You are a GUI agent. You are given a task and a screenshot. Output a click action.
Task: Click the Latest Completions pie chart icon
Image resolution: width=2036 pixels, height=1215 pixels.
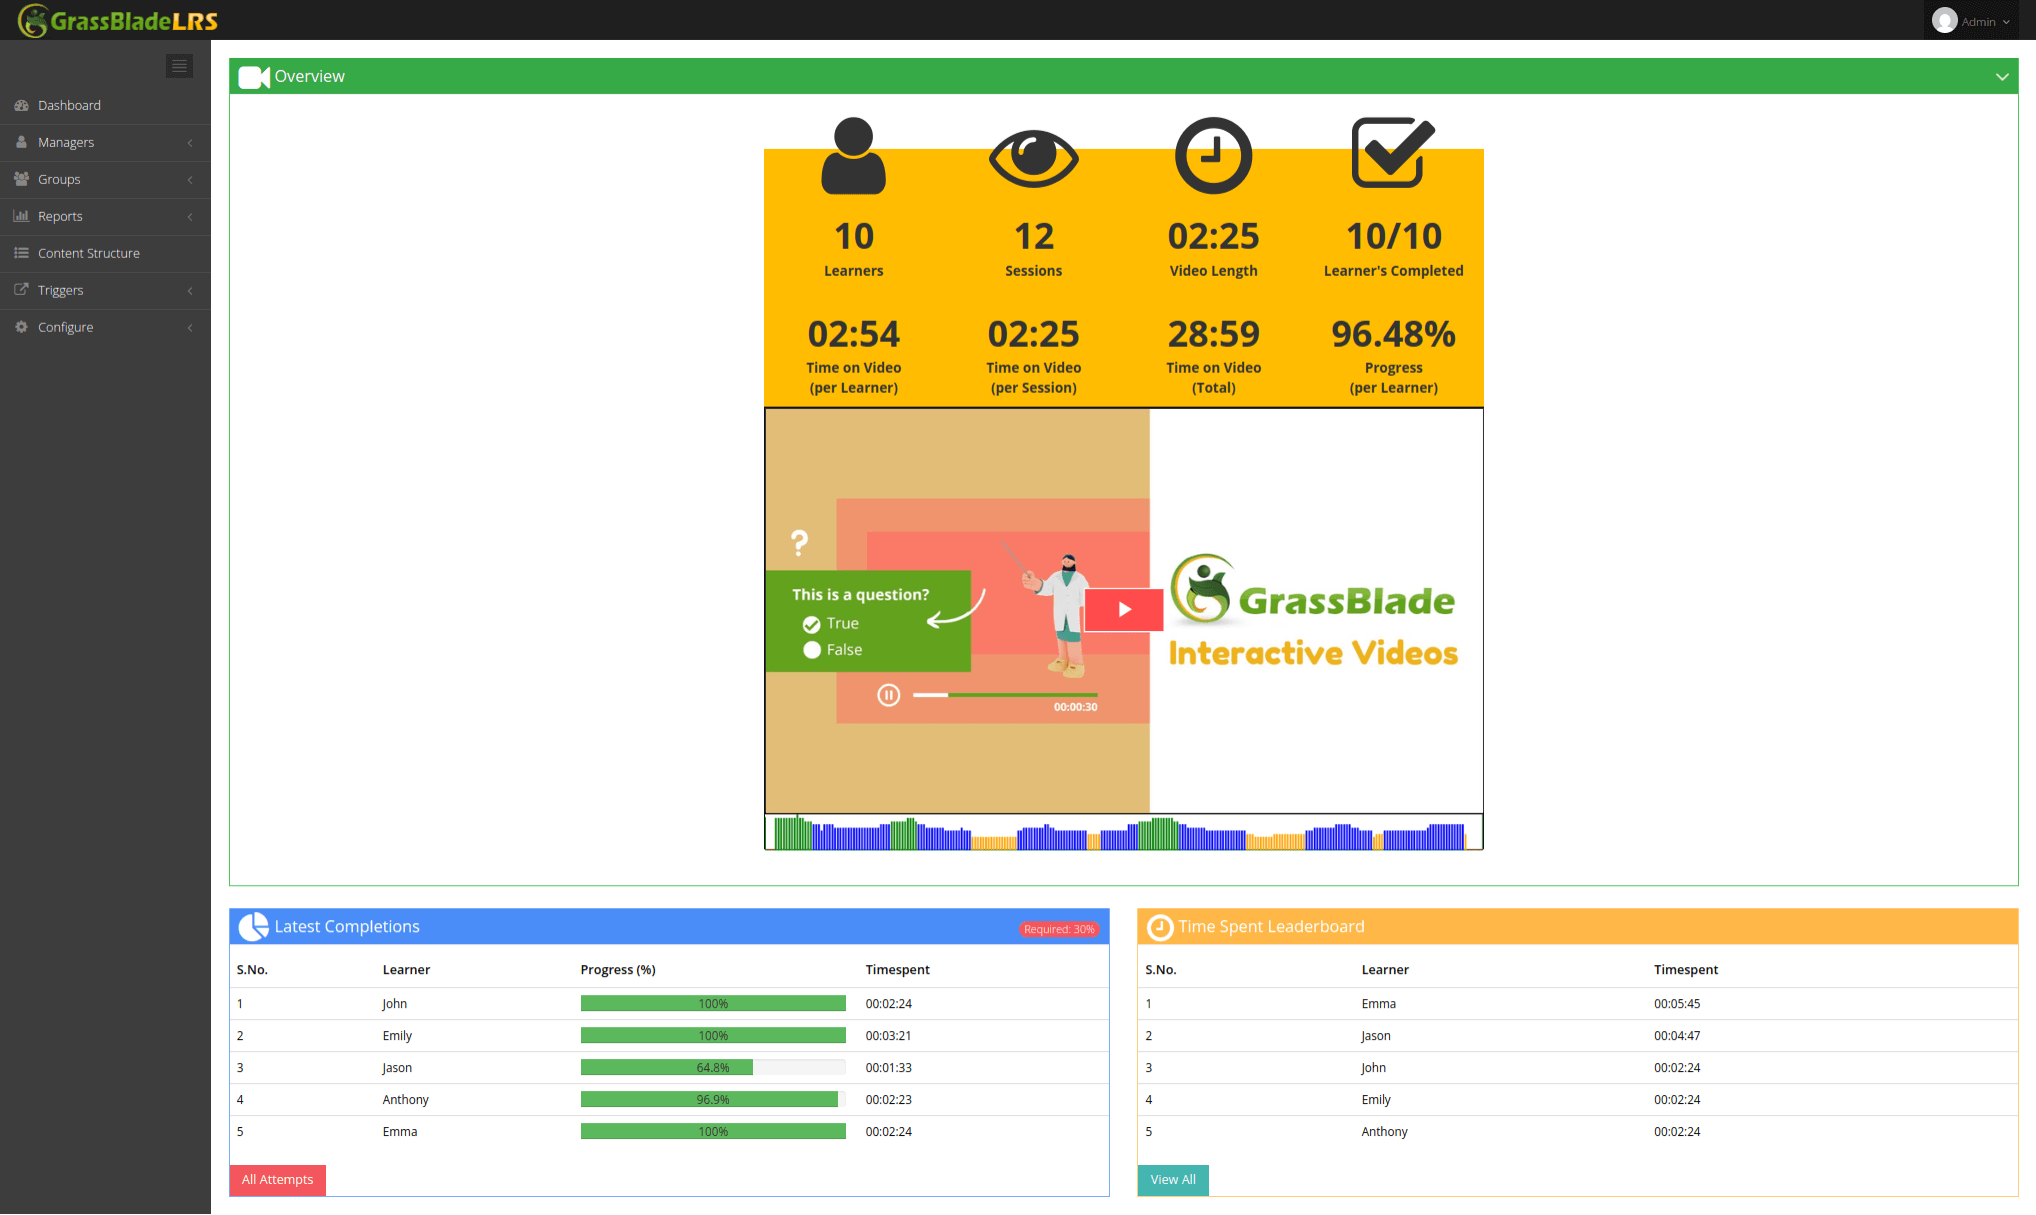pyautogui.click(x=254, y=927)
